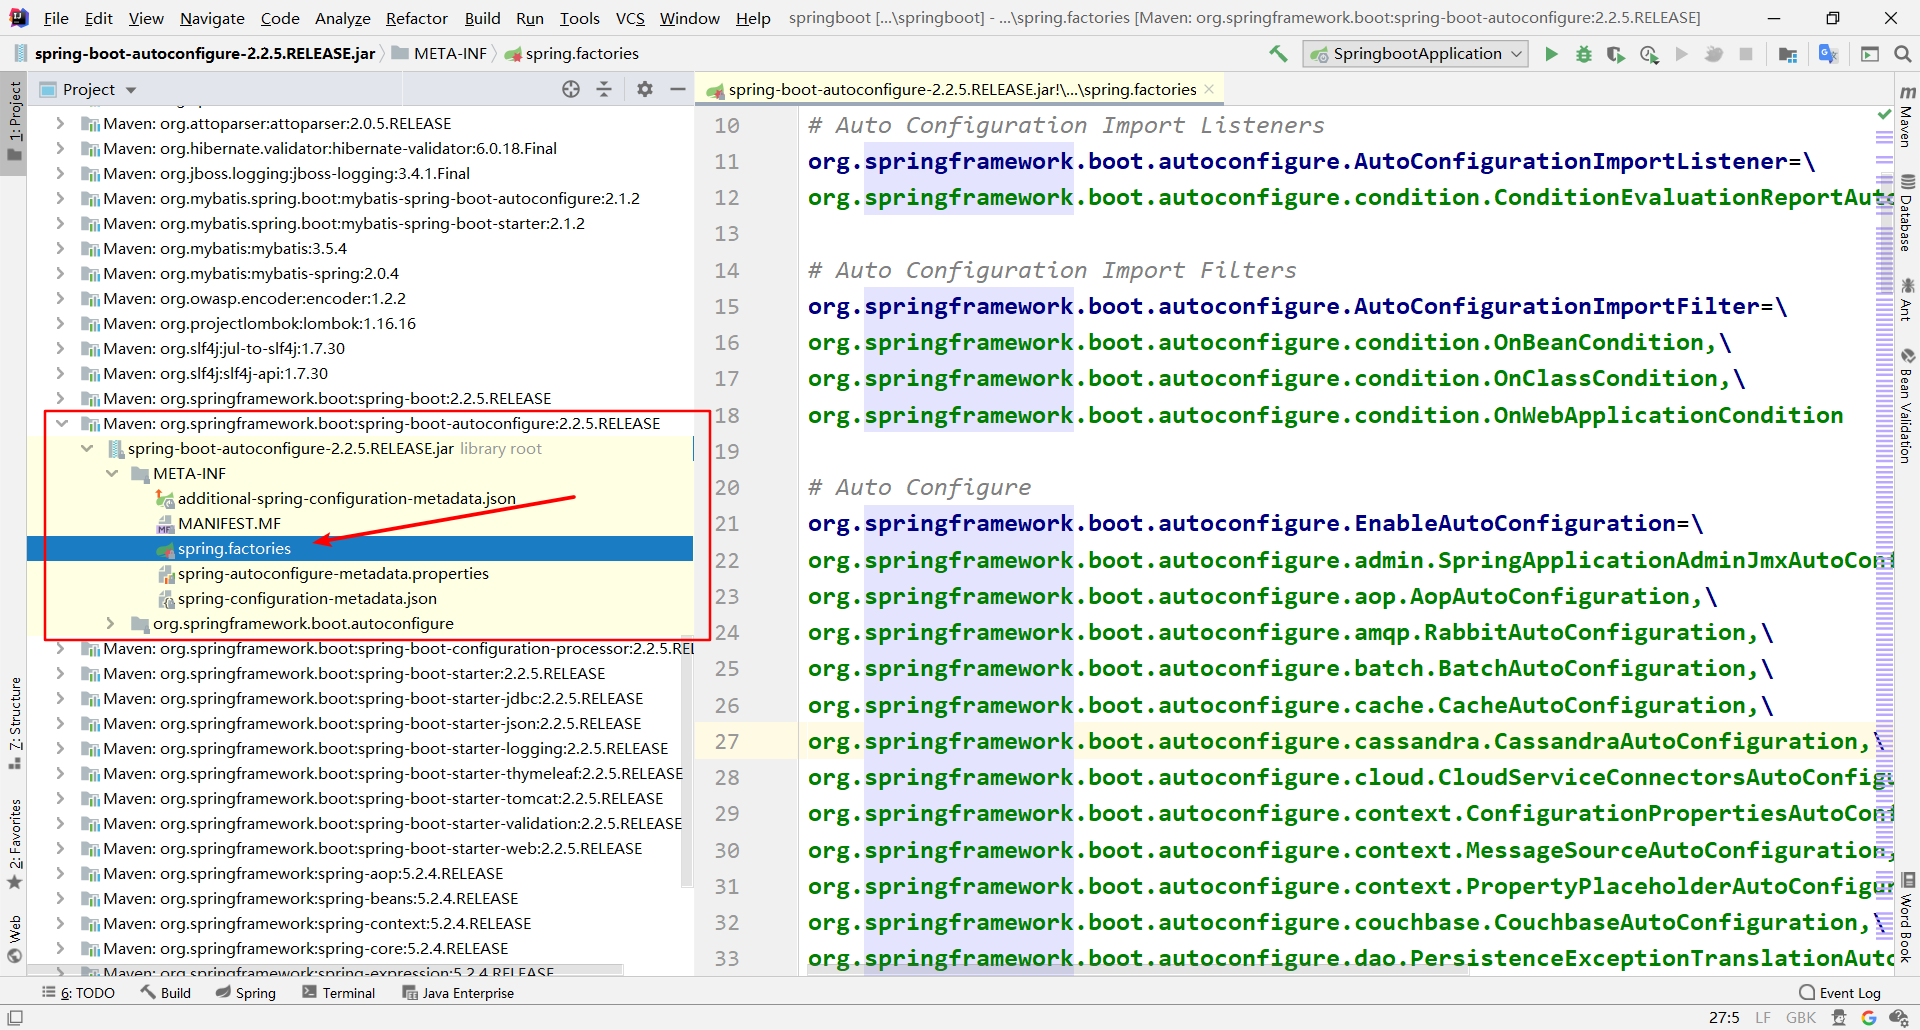
Task: Open the VCS menu
Action: pos(630,18)
